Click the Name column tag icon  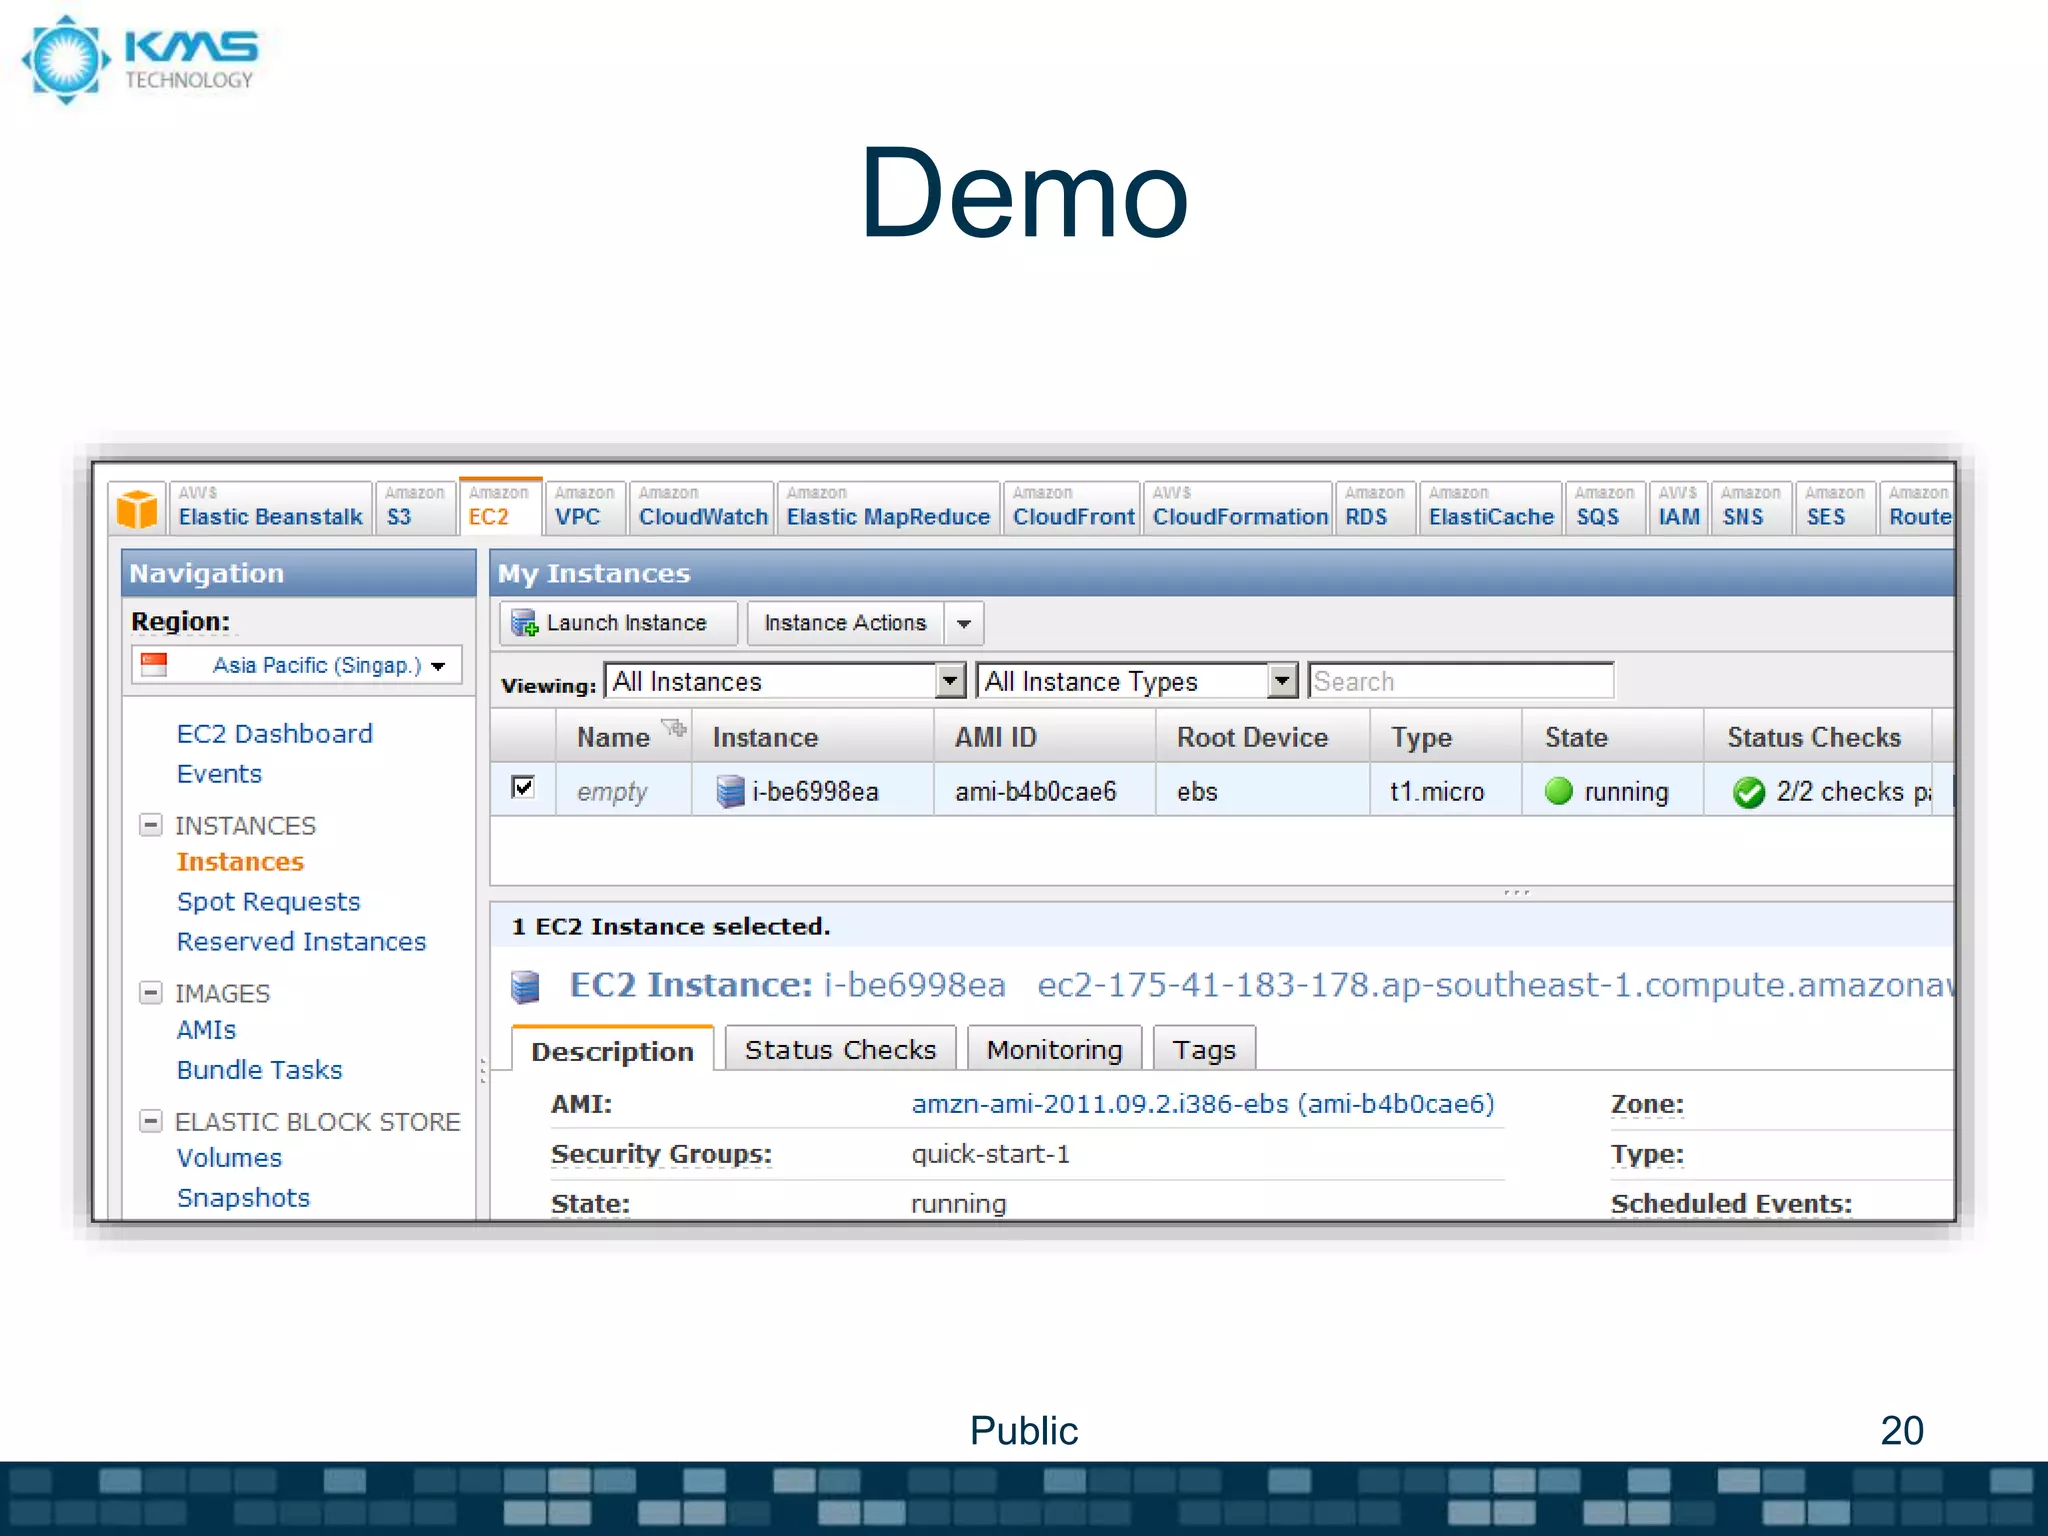[674, 727]
